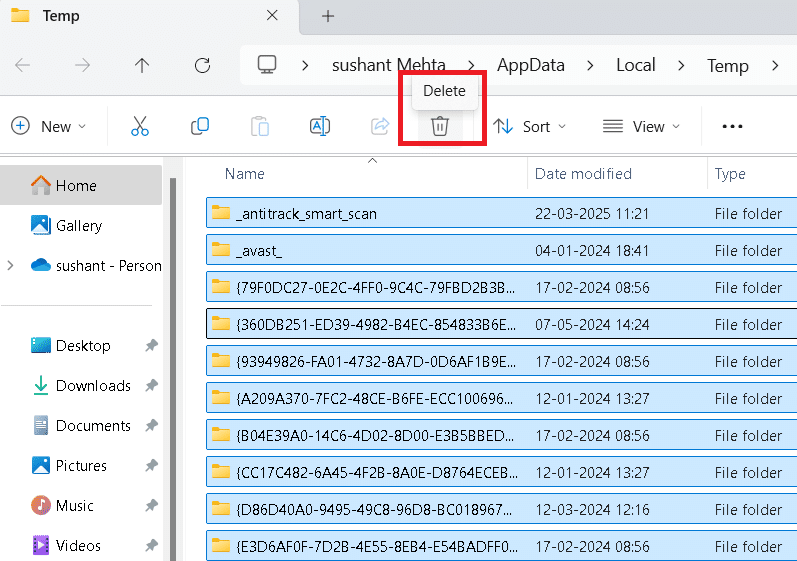Click the Delete trash can icon
This screenshot has height=561, width=797.
coord(440,126)
